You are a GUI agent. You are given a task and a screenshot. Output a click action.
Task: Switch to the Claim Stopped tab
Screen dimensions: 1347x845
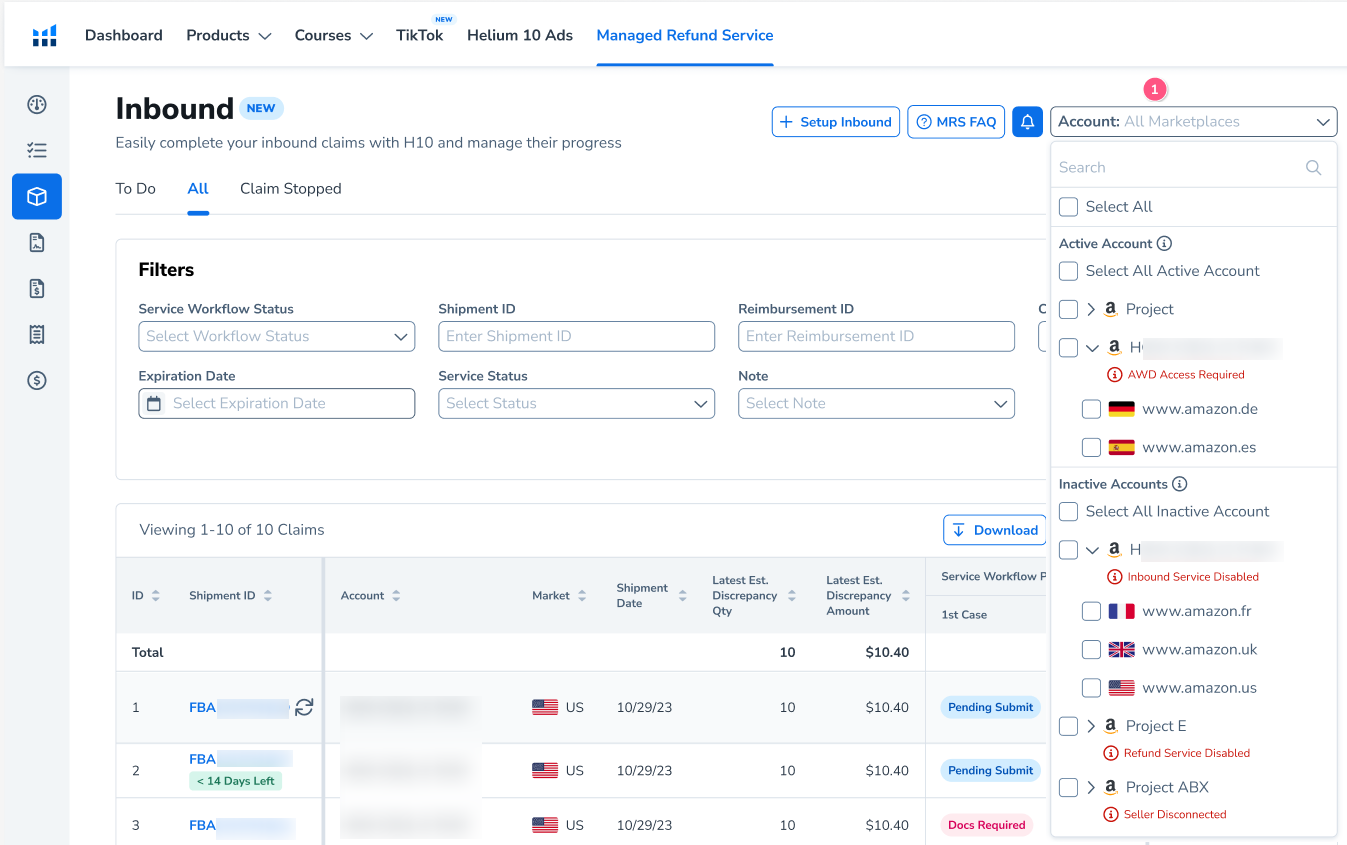click(x=291, y=189)
